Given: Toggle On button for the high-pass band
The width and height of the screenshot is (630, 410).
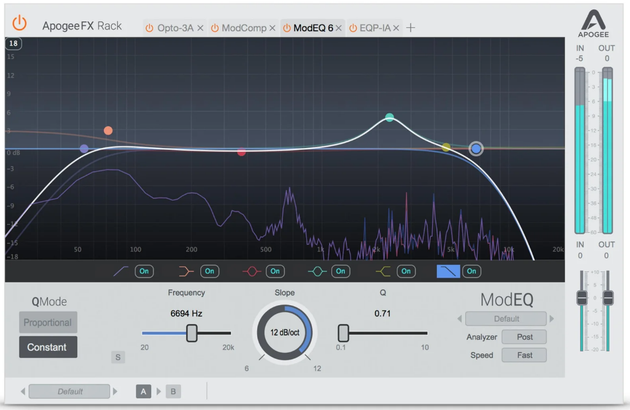Looking at the screenshot, I should point(144,271).
